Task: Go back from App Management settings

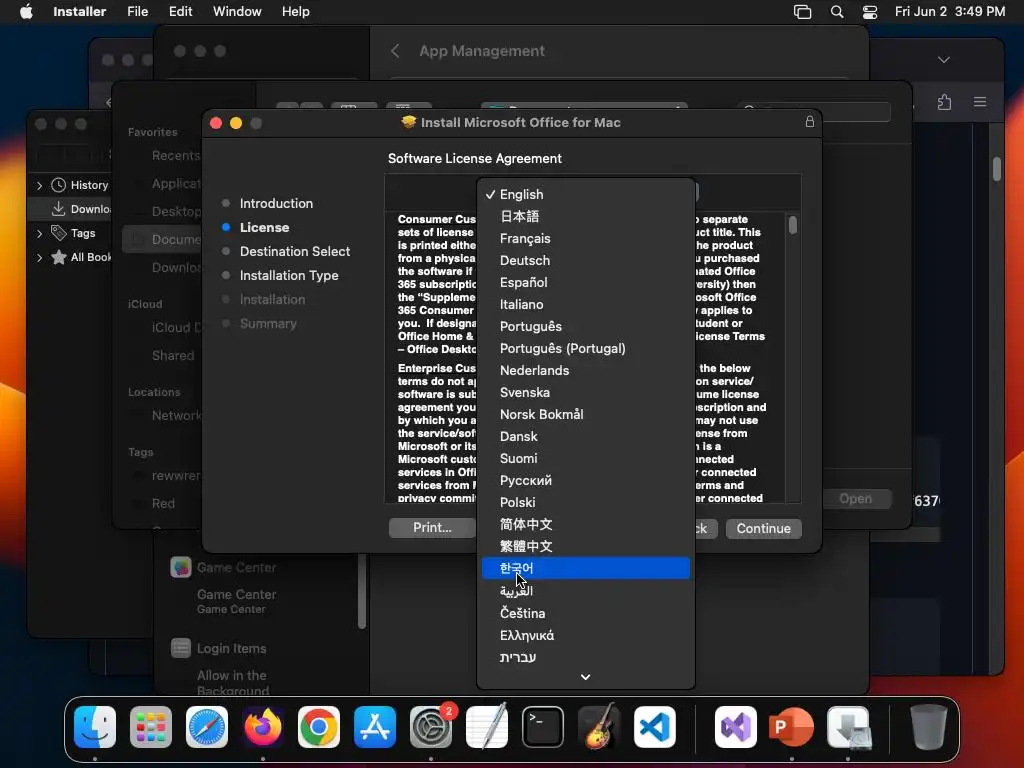Action: [x=395, y=51]
